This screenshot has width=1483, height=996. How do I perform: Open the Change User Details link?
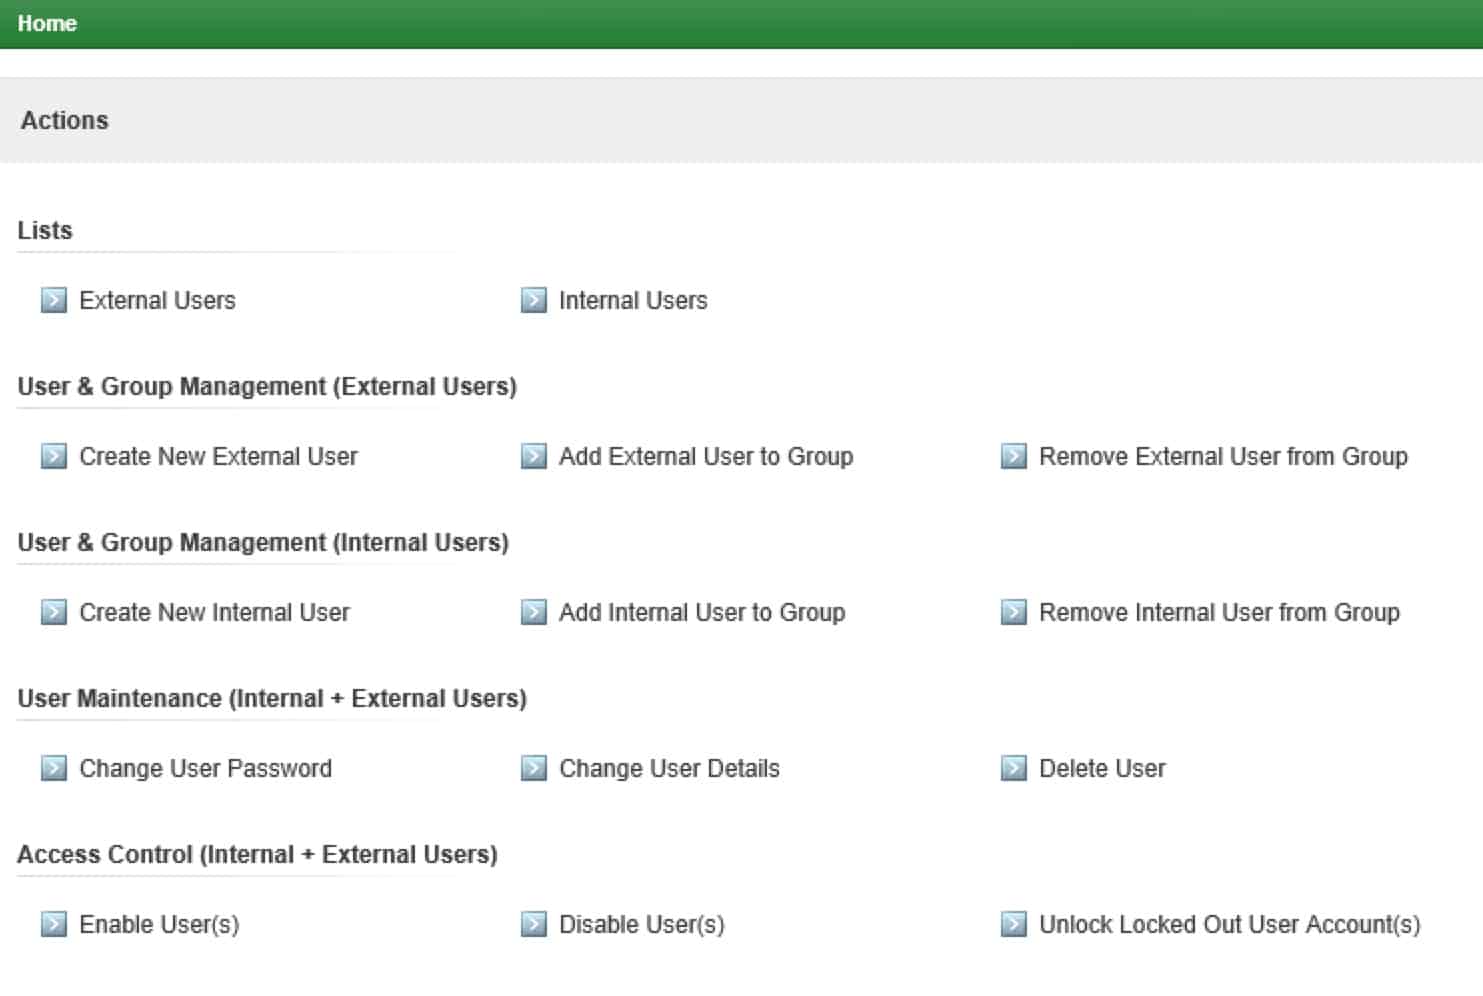668,768
